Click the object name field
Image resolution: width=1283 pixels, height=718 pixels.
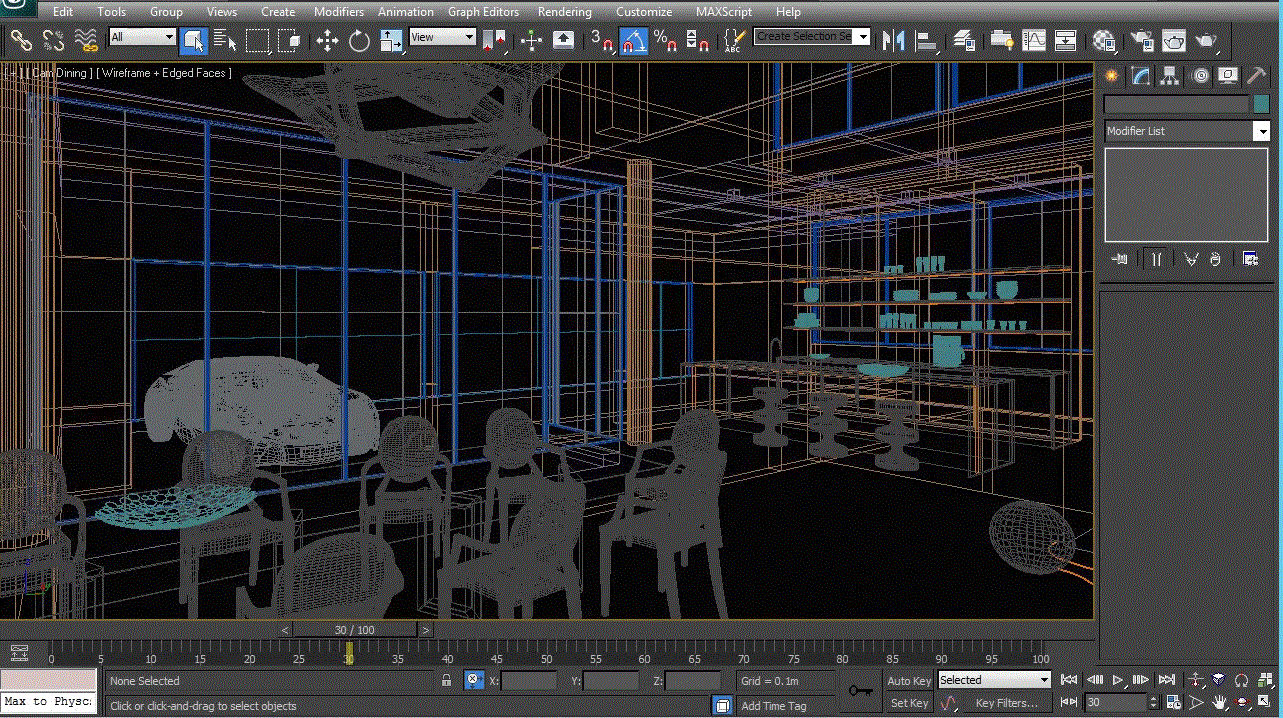1177,104
